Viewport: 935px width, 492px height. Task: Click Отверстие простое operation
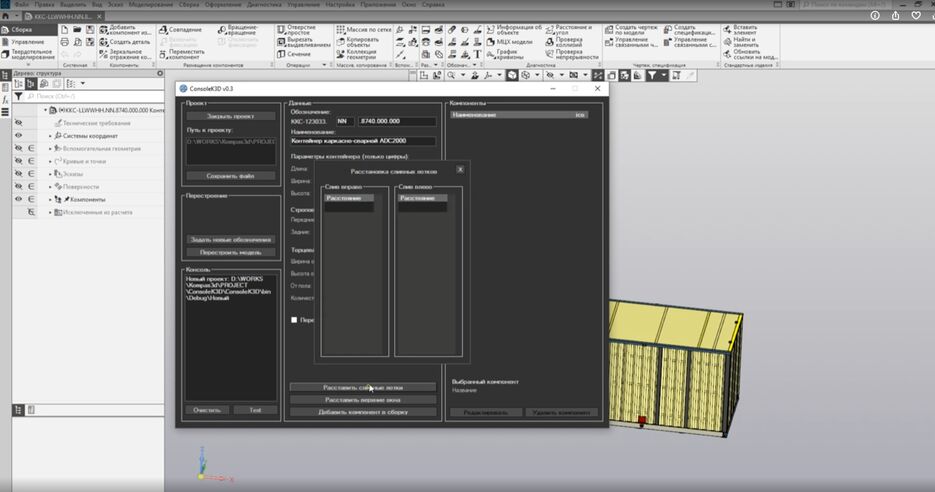pos(296,30)
